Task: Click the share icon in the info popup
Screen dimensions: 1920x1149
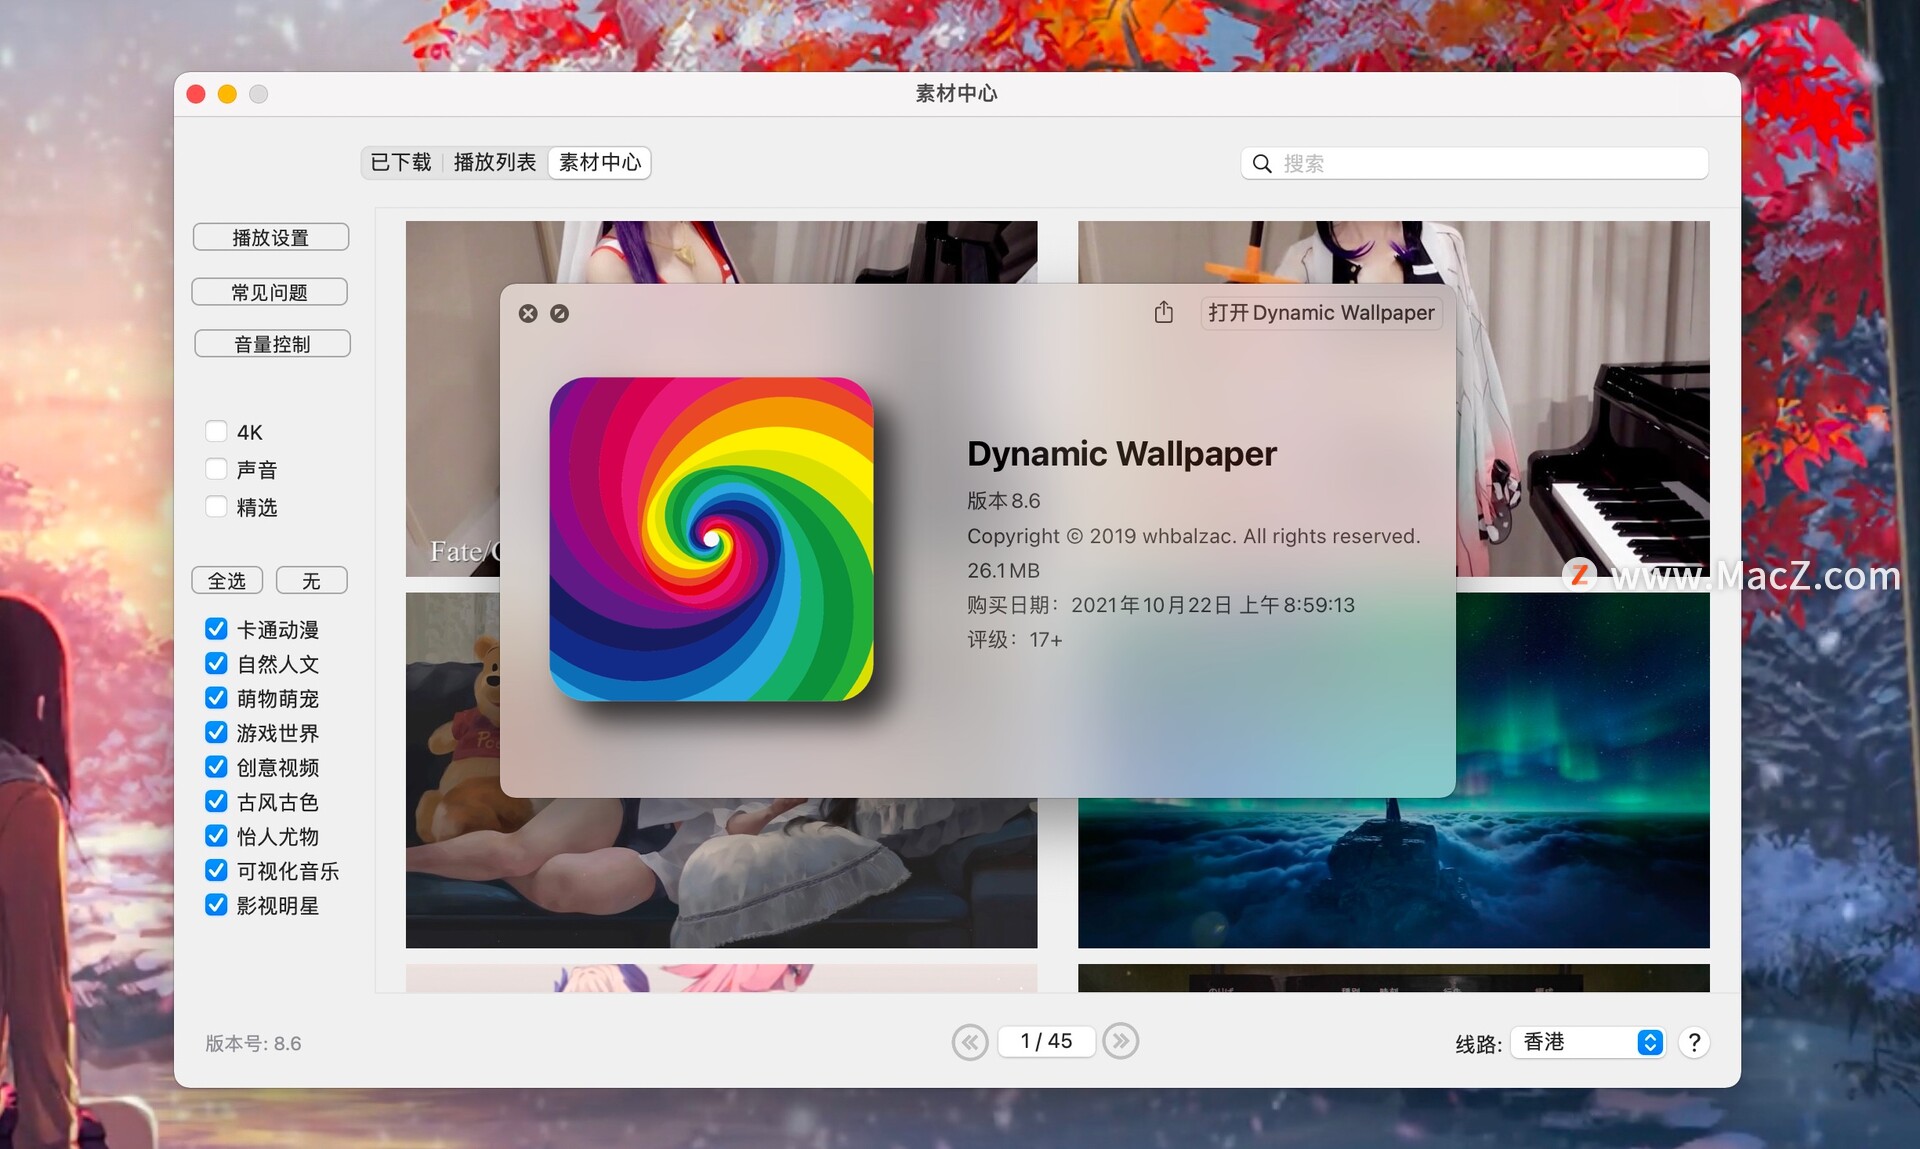Action: coord(1163,313)
